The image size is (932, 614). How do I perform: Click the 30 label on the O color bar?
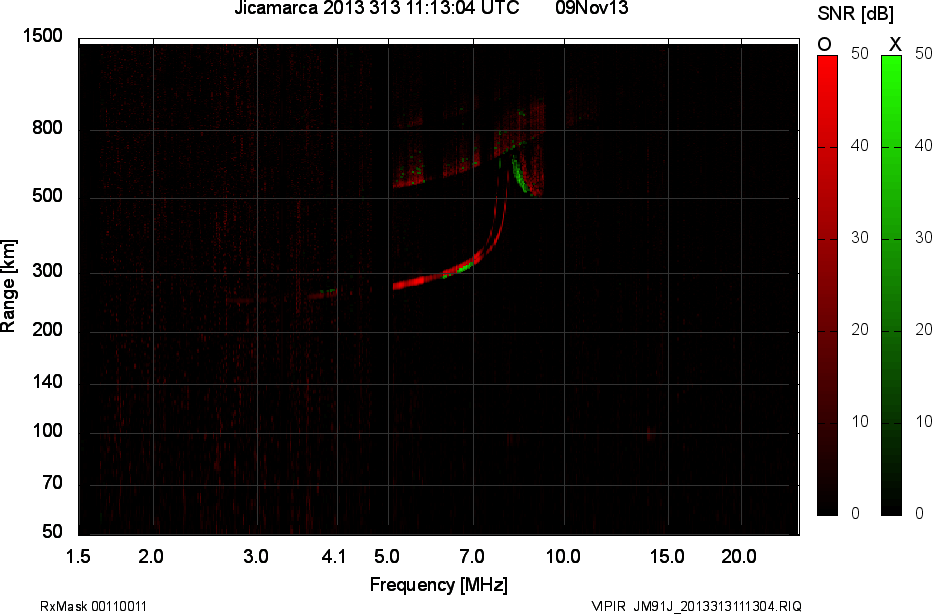[x=859, y=238]
